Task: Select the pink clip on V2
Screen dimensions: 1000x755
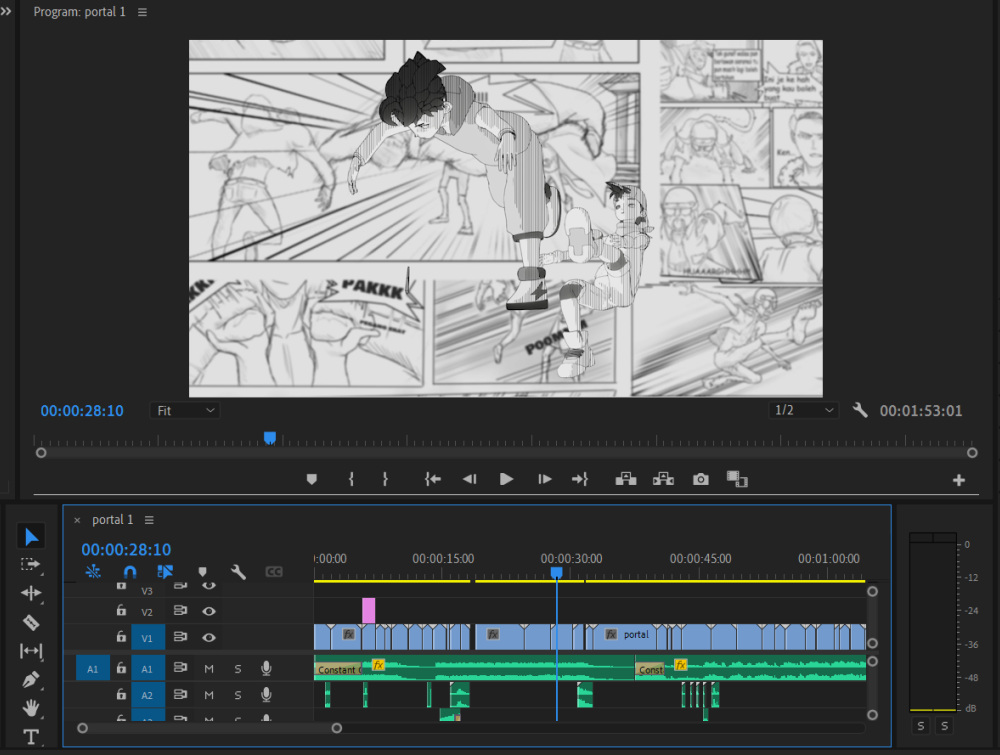Action: point(369,610)
